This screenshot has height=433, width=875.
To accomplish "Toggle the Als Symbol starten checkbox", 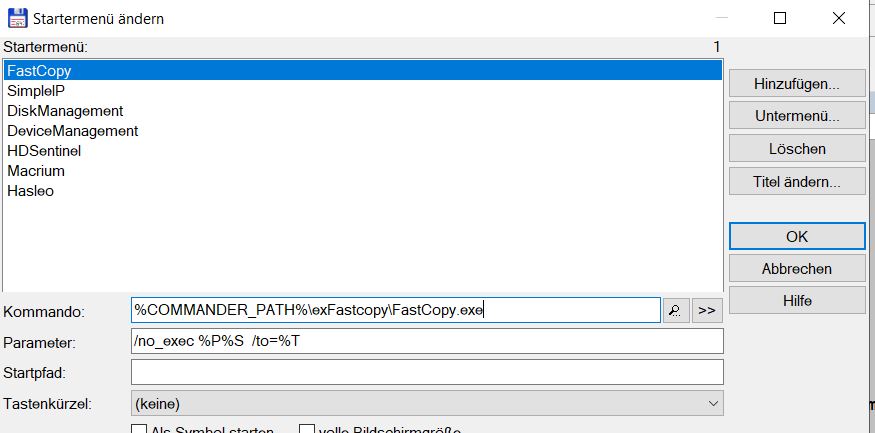I will (x=138, y=430).
